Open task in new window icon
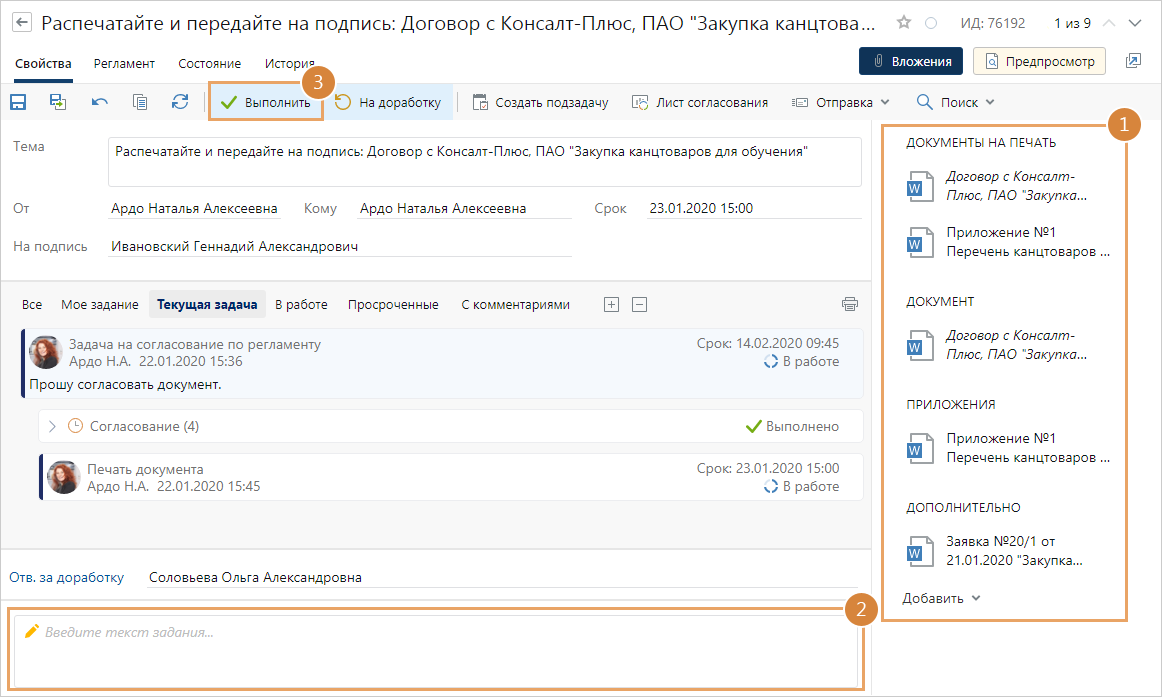This screenshot has height=697, width=1162. tap(1133, 62)
